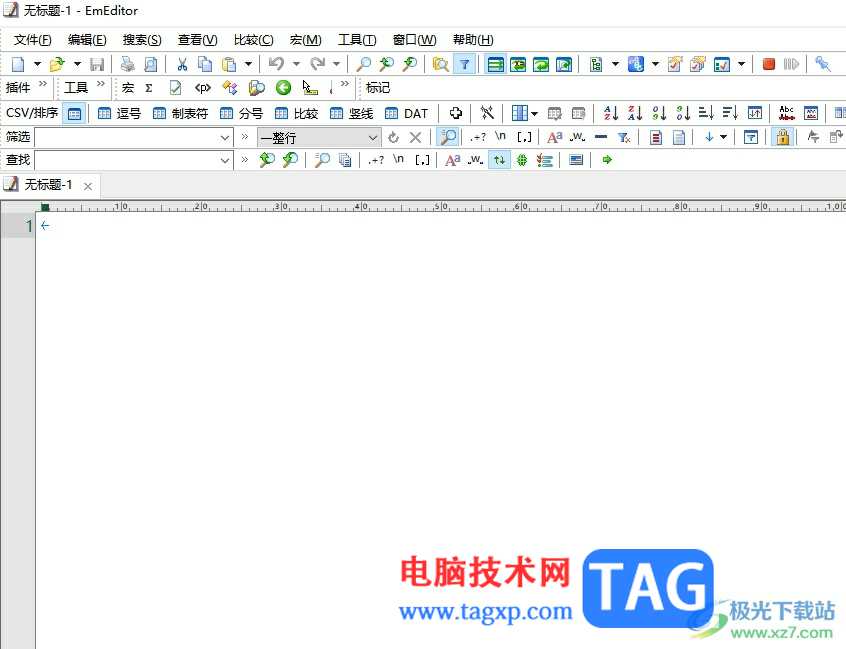
Task: Click the green back arrow macro icon
Action: coord(283,87)
